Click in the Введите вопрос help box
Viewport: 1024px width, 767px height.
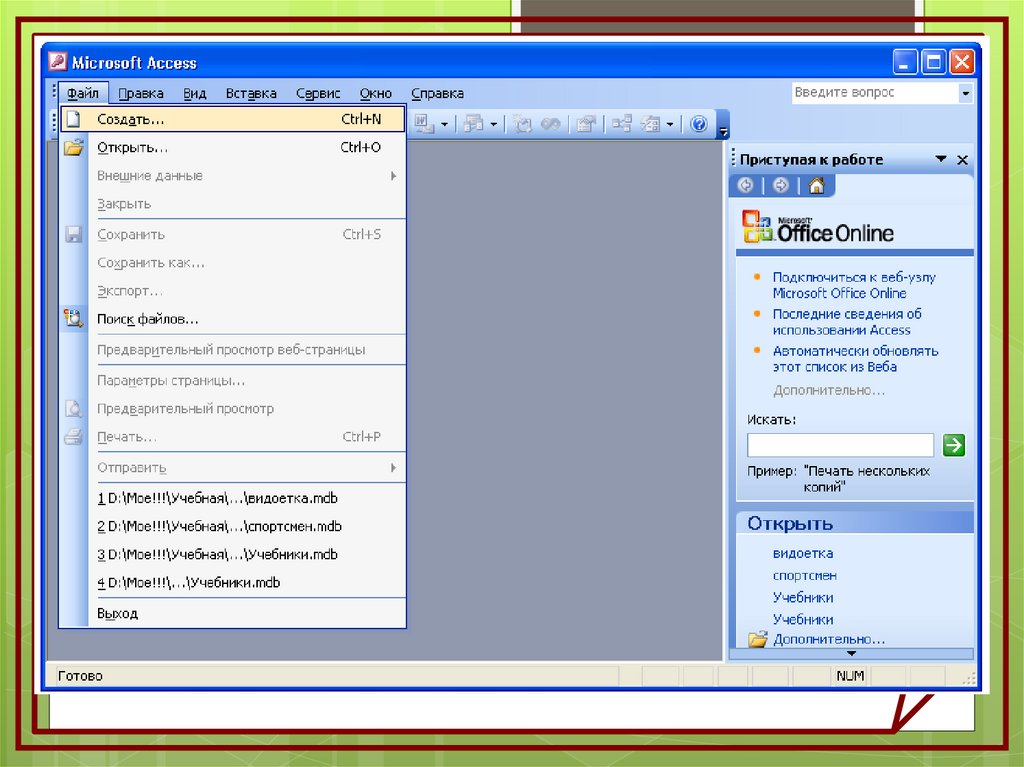(x=875, y=93)
